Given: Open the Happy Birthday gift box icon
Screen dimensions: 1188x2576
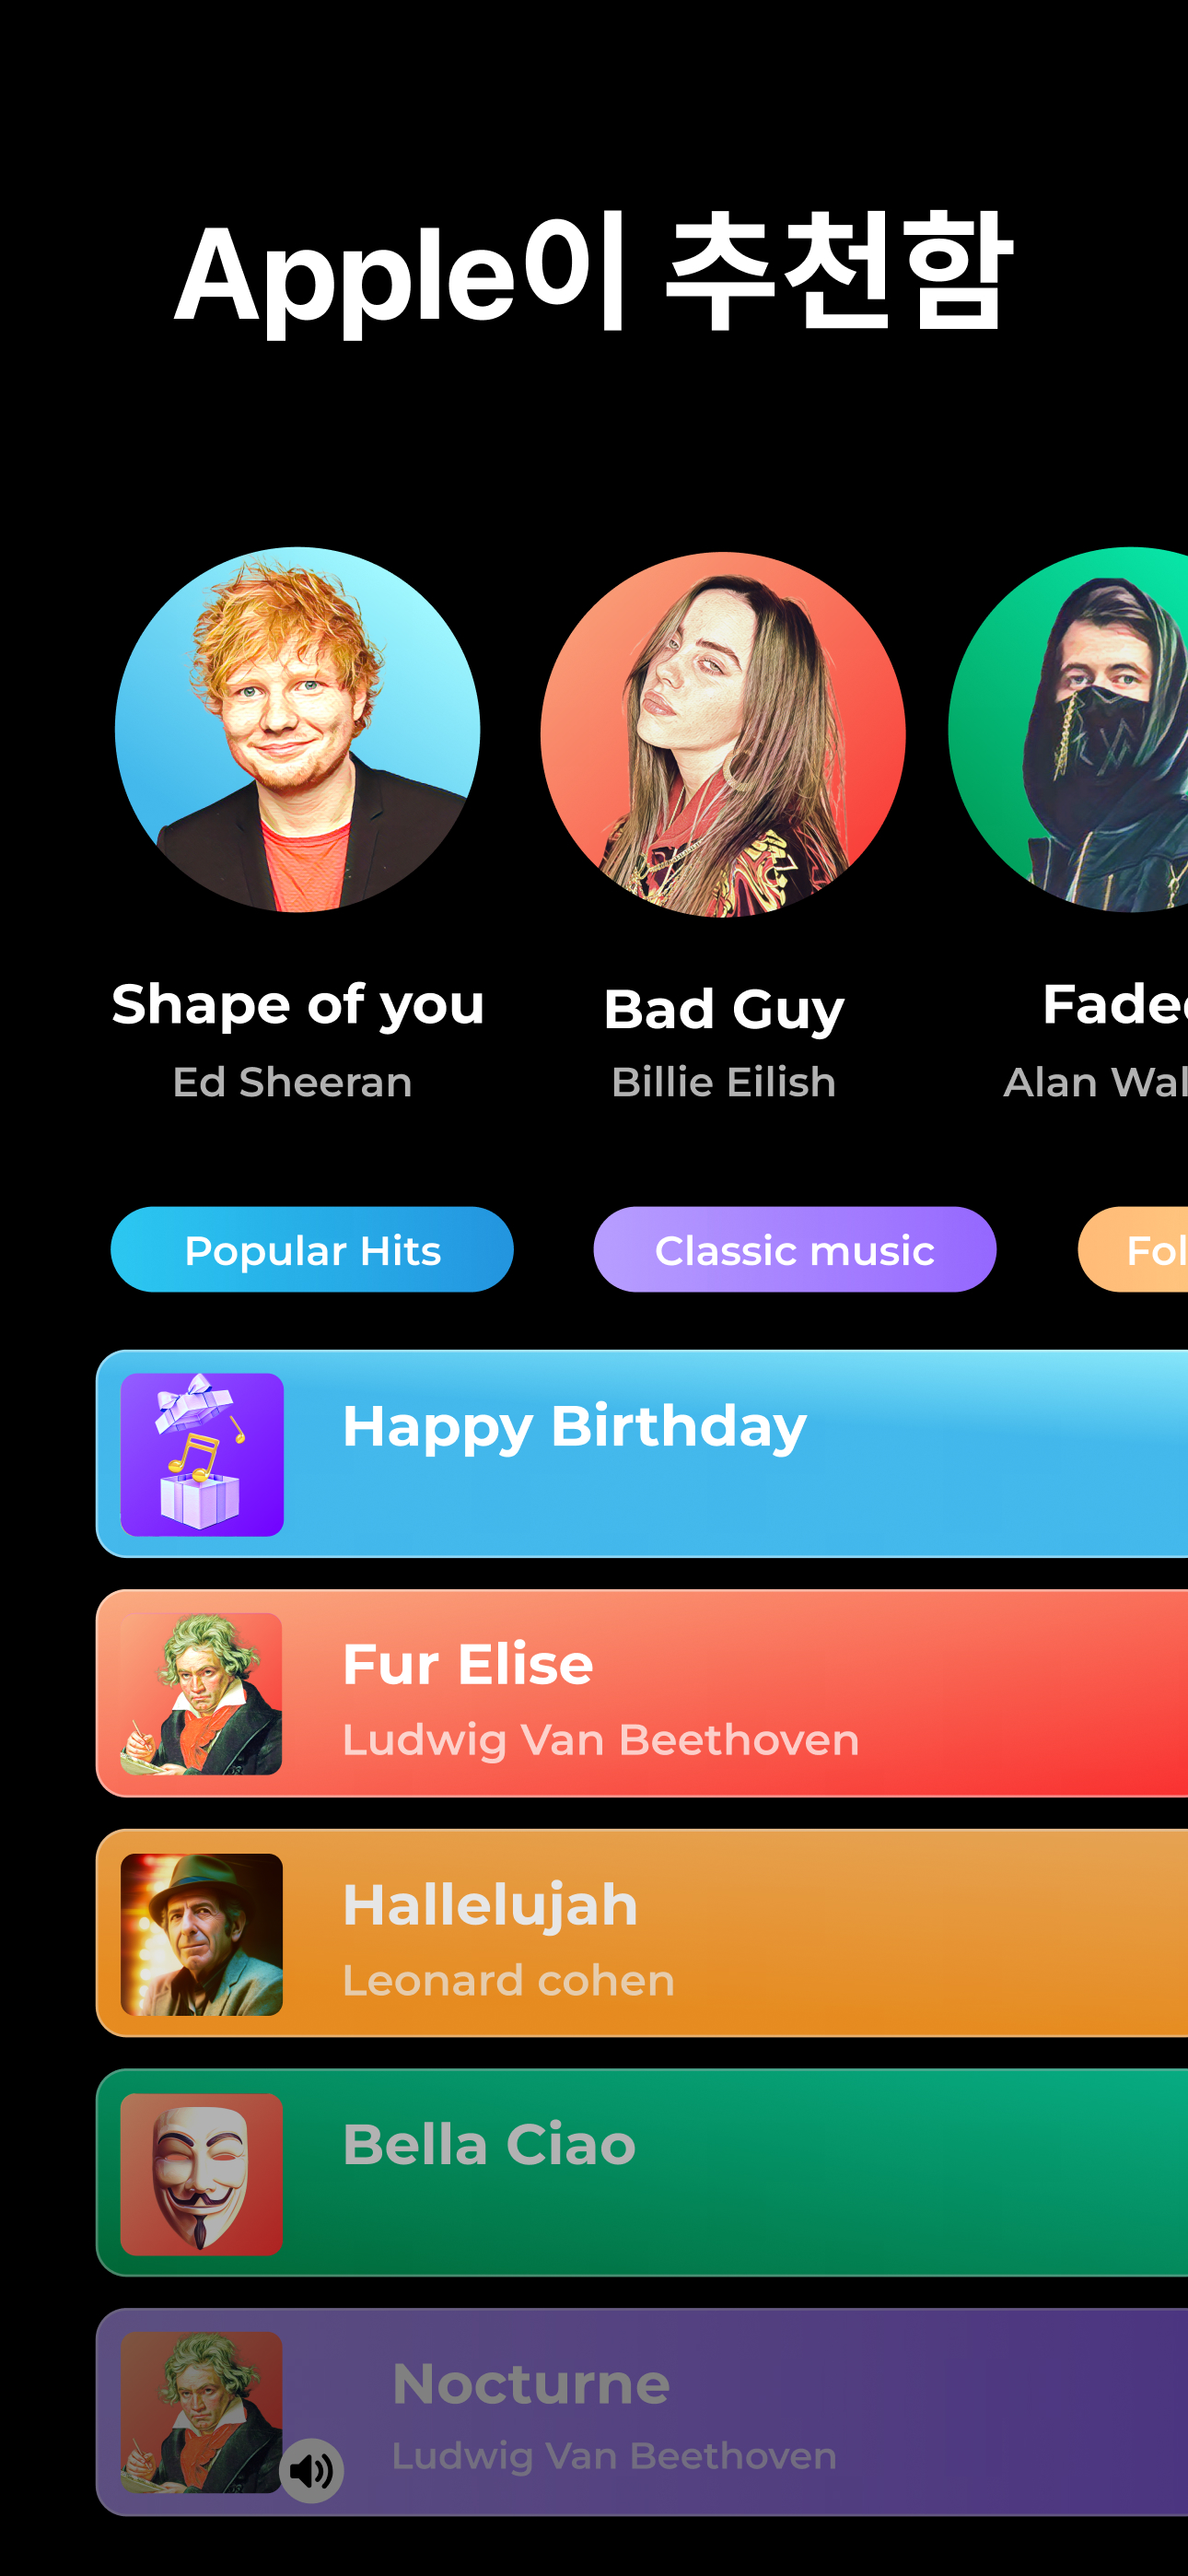Looking at the screenshot, I should click(x=202, y=1454).
